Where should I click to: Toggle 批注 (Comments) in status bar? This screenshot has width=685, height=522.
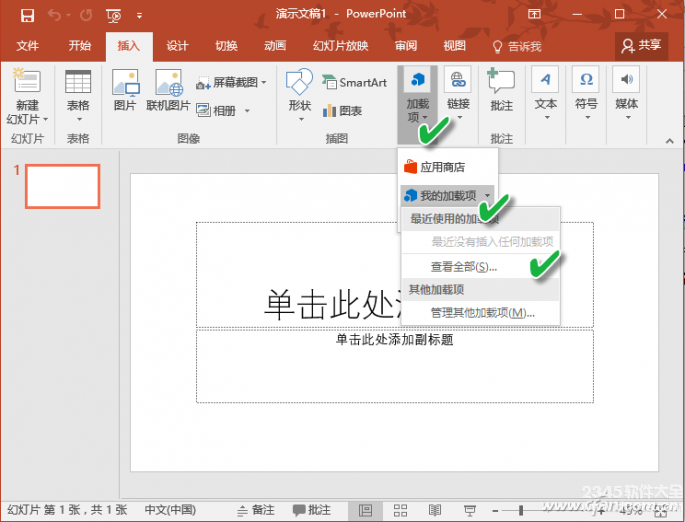point(312,510)
